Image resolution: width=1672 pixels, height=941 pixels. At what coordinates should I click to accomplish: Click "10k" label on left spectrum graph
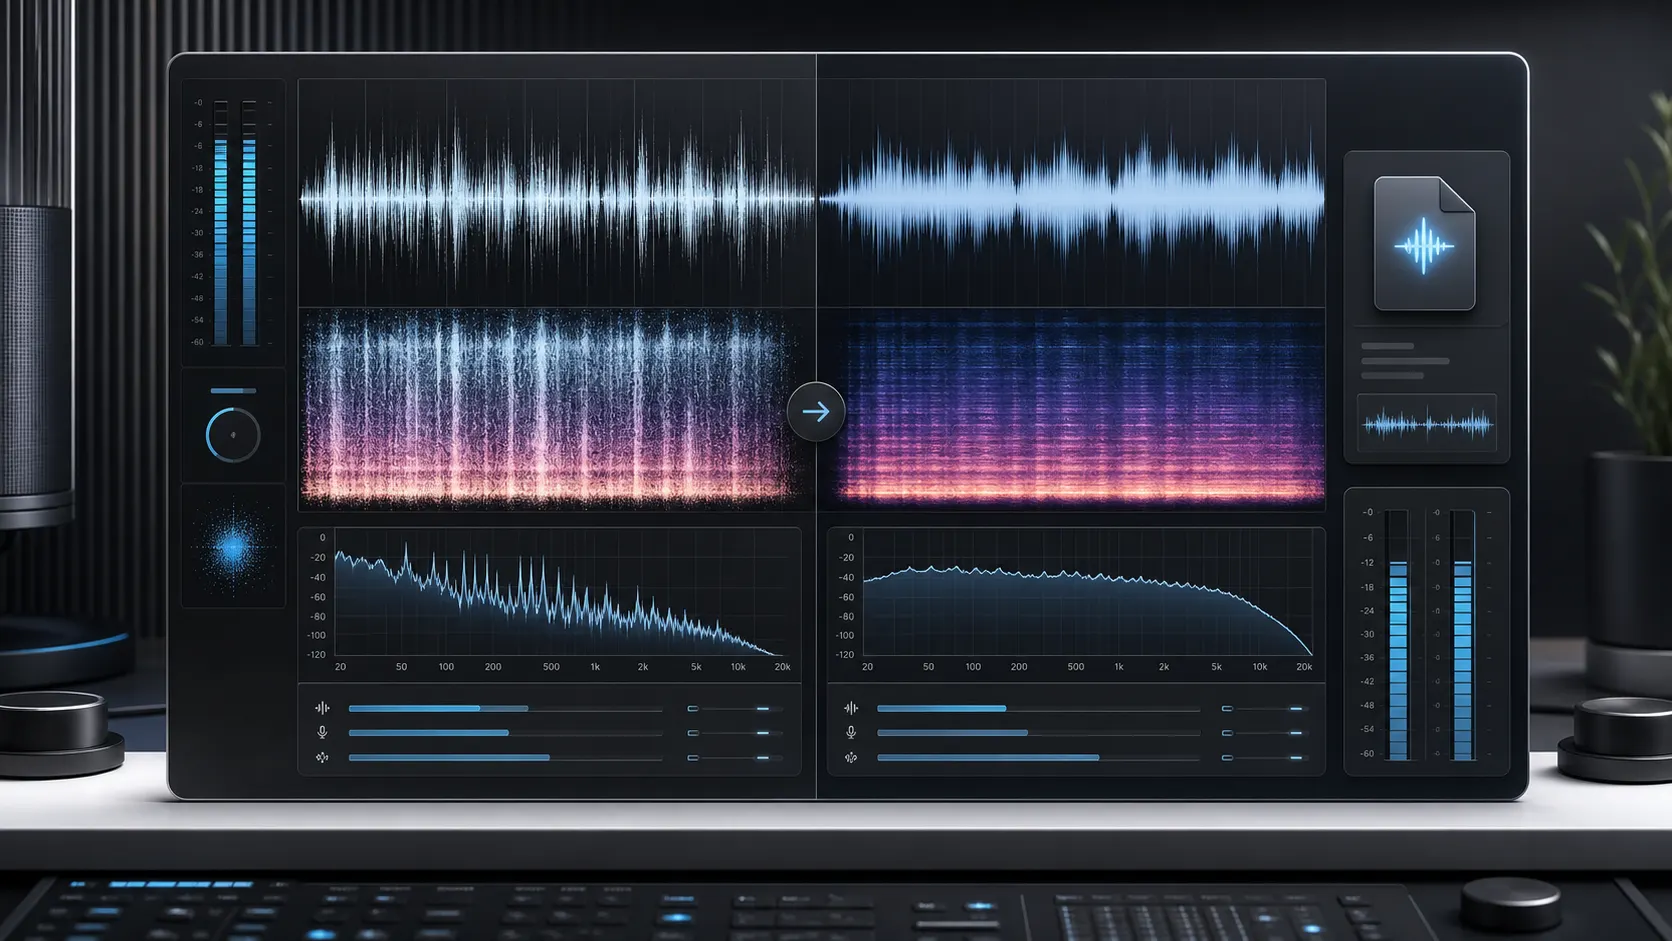[x=738, y=667]
